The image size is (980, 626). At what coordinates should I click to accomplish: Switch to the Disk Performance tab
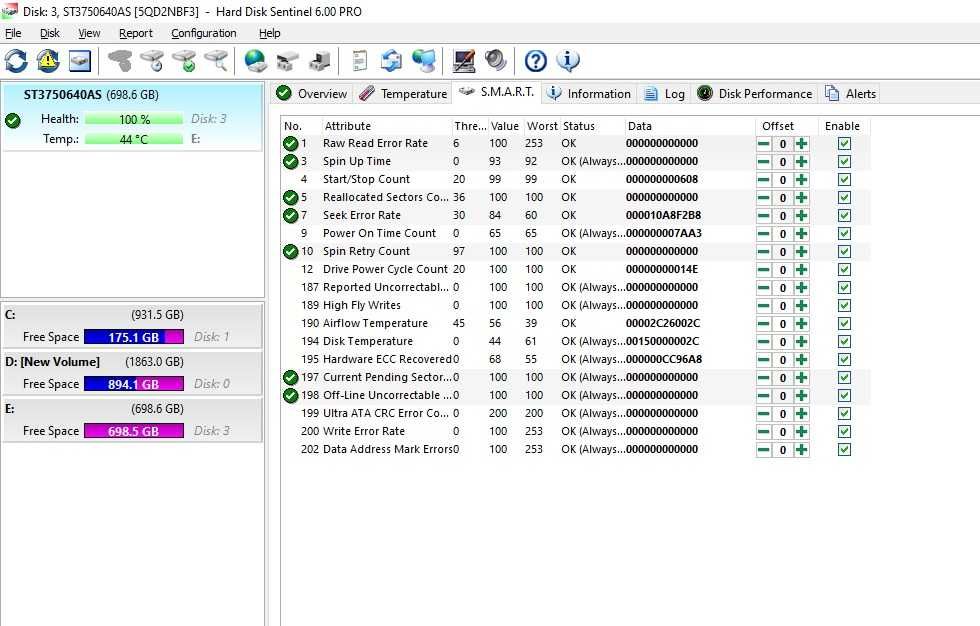pyautogui.click(x=754, y=94)
